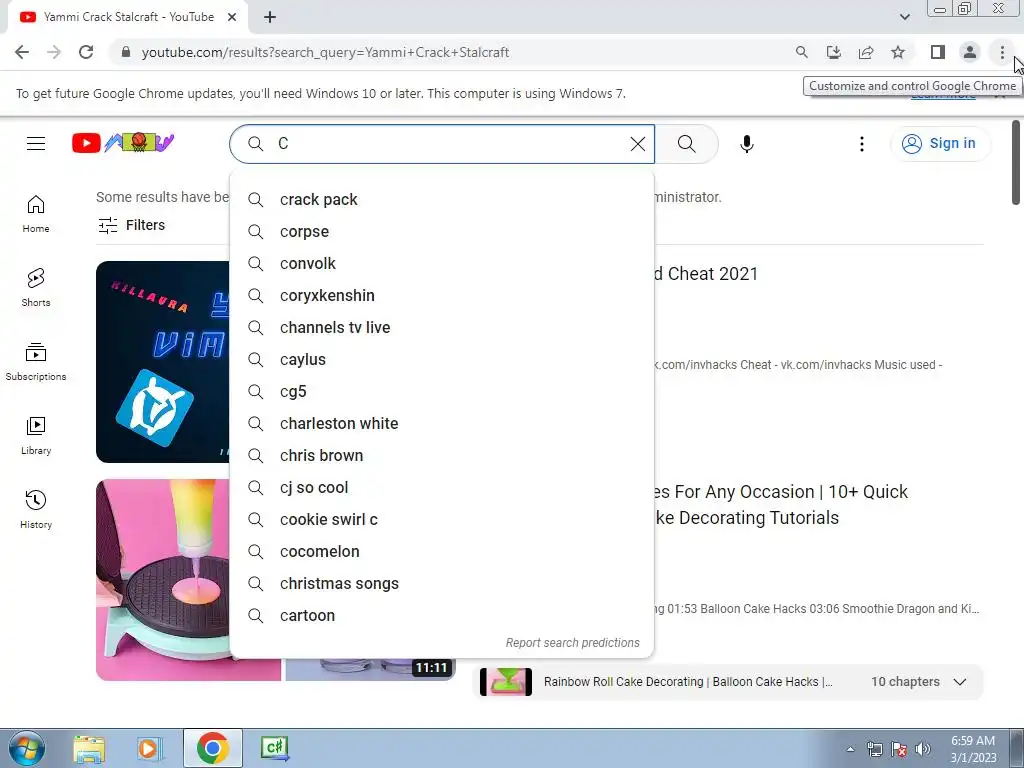Open YouTube settings three-dot menu

[x=861, y=144]
